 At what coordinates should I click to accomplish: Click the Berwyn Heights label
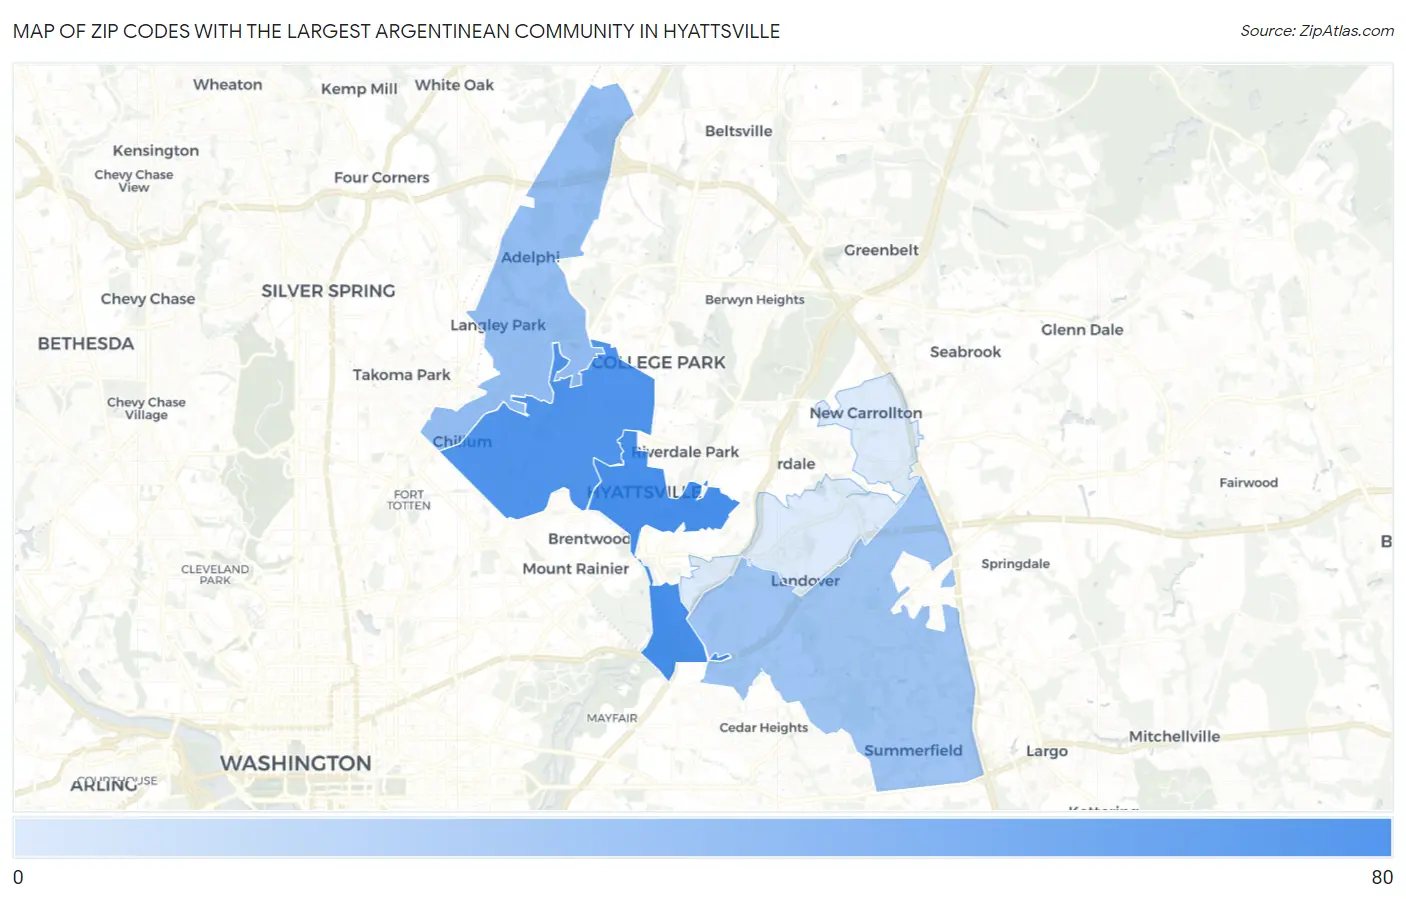click(754, 300)
